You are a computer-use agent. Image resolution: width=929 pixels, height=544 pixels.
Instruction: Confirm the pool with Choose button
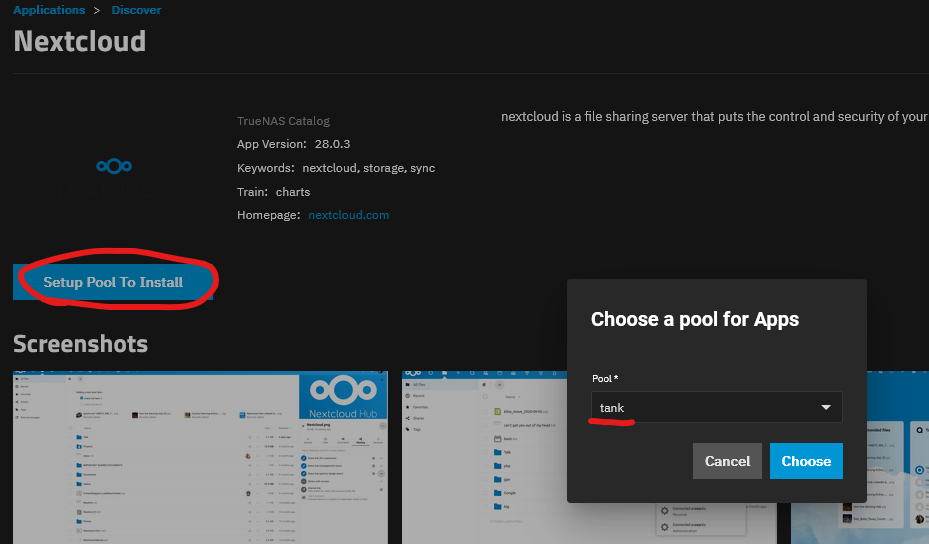806,461
